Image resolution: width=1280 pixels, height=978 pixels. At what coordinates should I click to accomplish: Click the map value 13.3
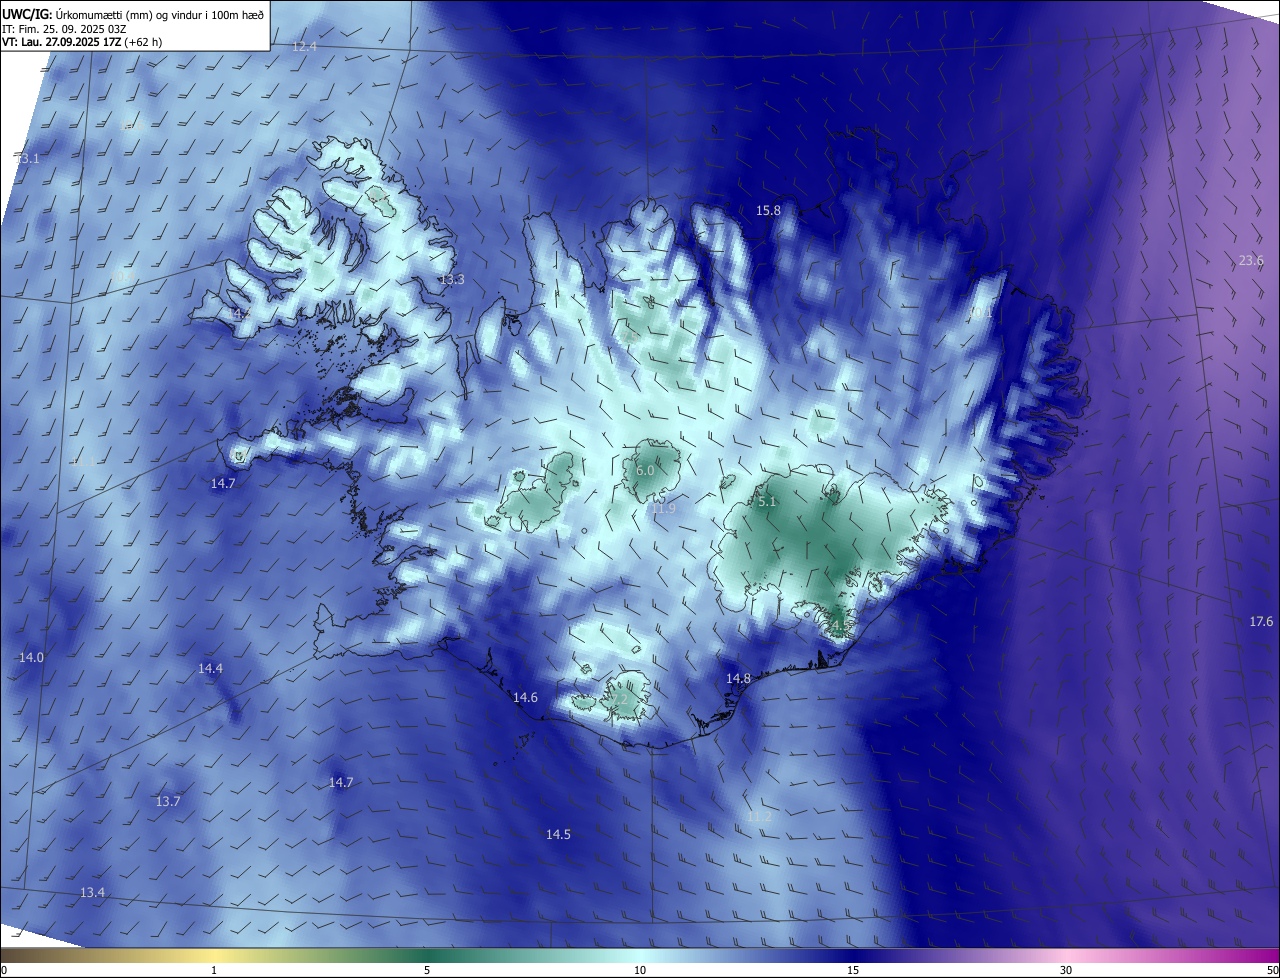click(x=452, y=279)
